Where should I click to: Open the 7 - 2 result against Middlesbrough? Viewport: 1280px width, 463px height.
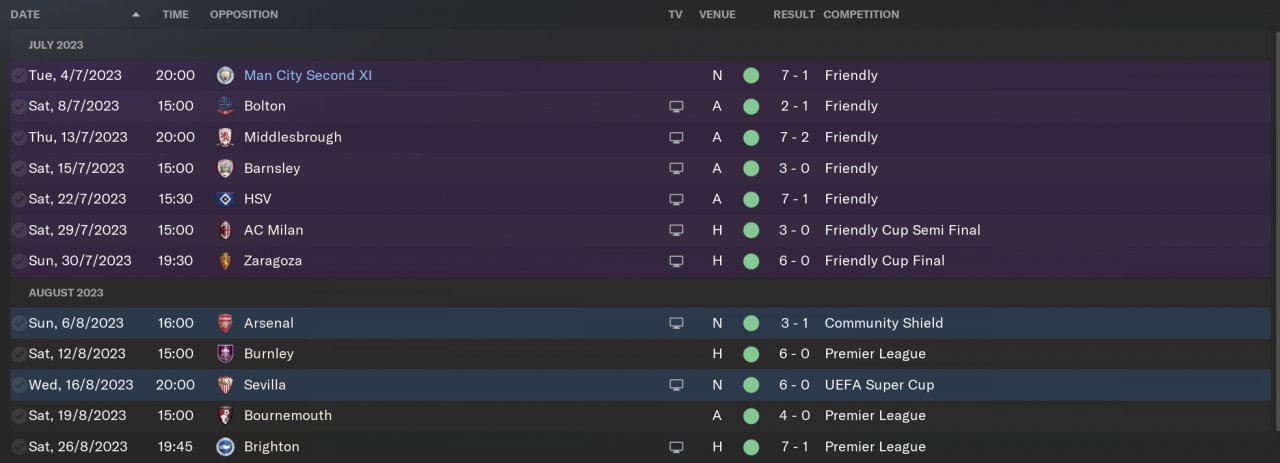(x=793, y=137)
